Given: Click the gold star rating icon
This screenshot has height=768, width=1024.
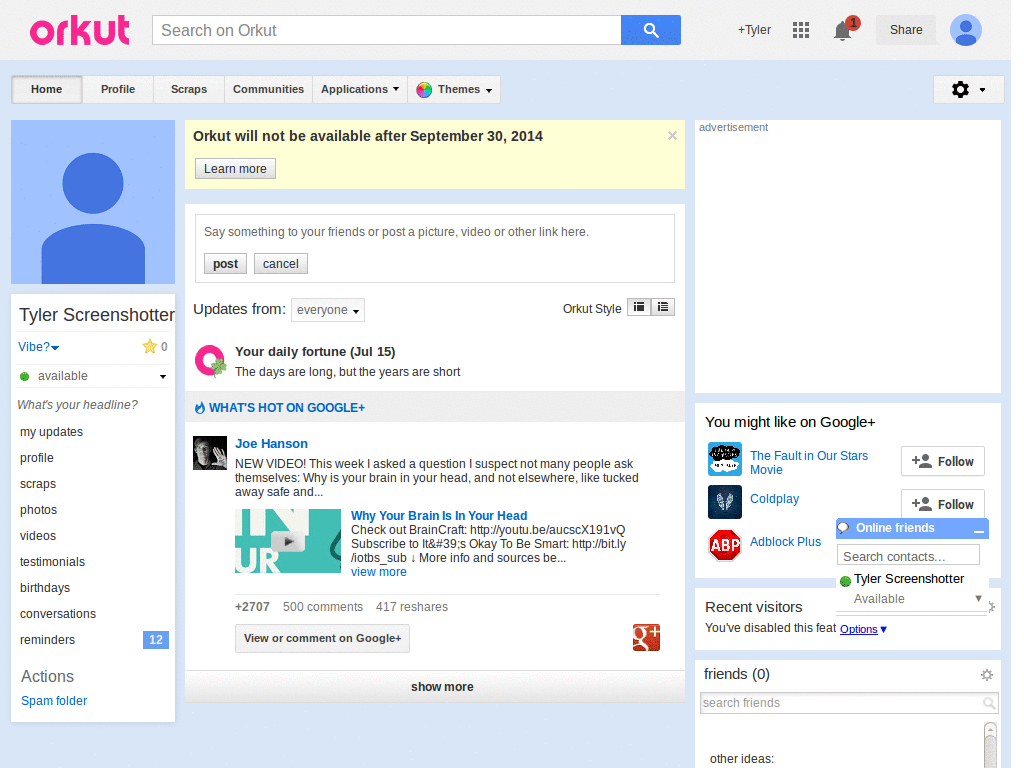Looking at the screenshot, I should [x=150, y=346].
